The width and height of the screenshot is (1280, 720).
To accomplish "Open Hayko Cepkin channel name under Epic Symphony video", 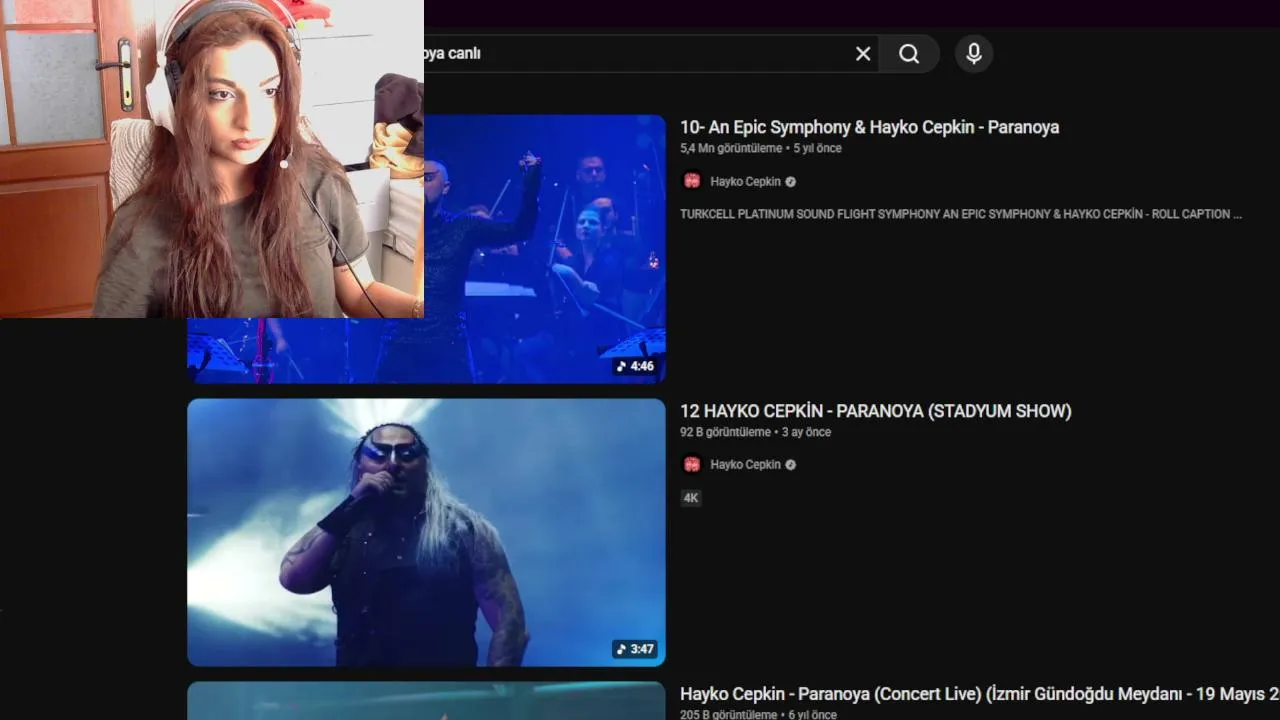I will pos(745,181).
